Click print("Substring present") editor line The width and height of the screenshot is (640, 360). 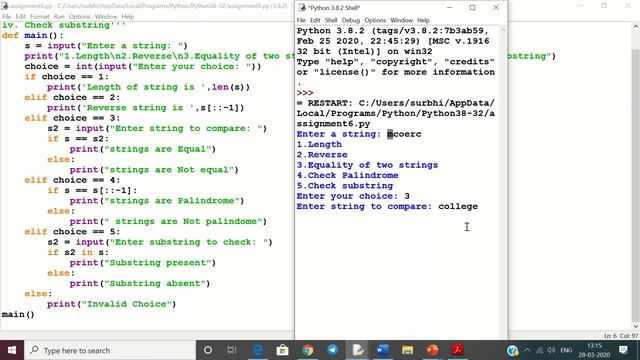coord(142,263)
